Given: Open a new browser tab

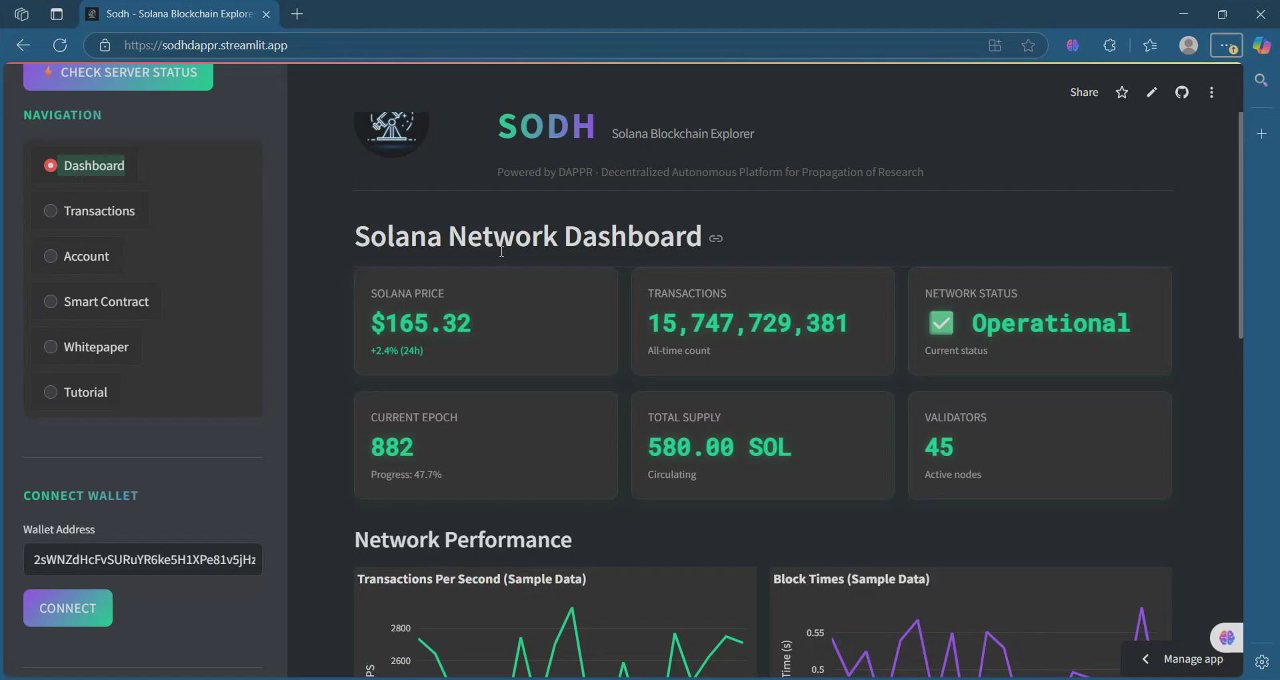Looking at the screenshot, I should tap(297, 14).
